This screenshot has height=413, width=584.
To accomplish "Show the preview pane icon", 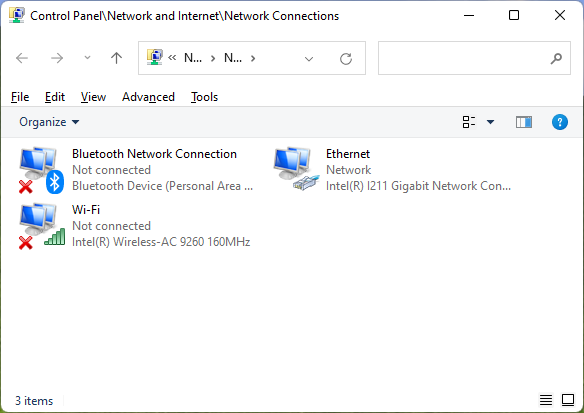I will (x=524, y=122).
